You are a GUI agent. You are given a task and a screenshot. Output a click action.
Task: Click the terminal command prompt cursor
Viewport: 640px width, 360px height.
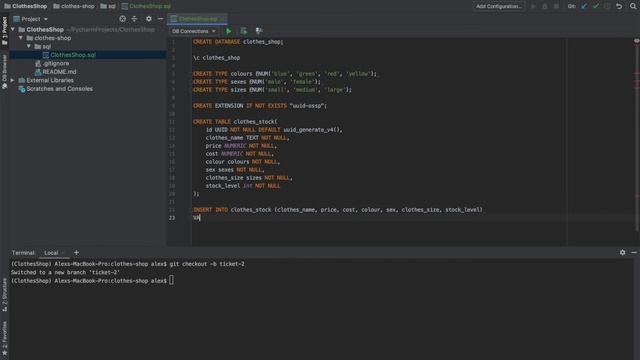click(x=171, y=280)
